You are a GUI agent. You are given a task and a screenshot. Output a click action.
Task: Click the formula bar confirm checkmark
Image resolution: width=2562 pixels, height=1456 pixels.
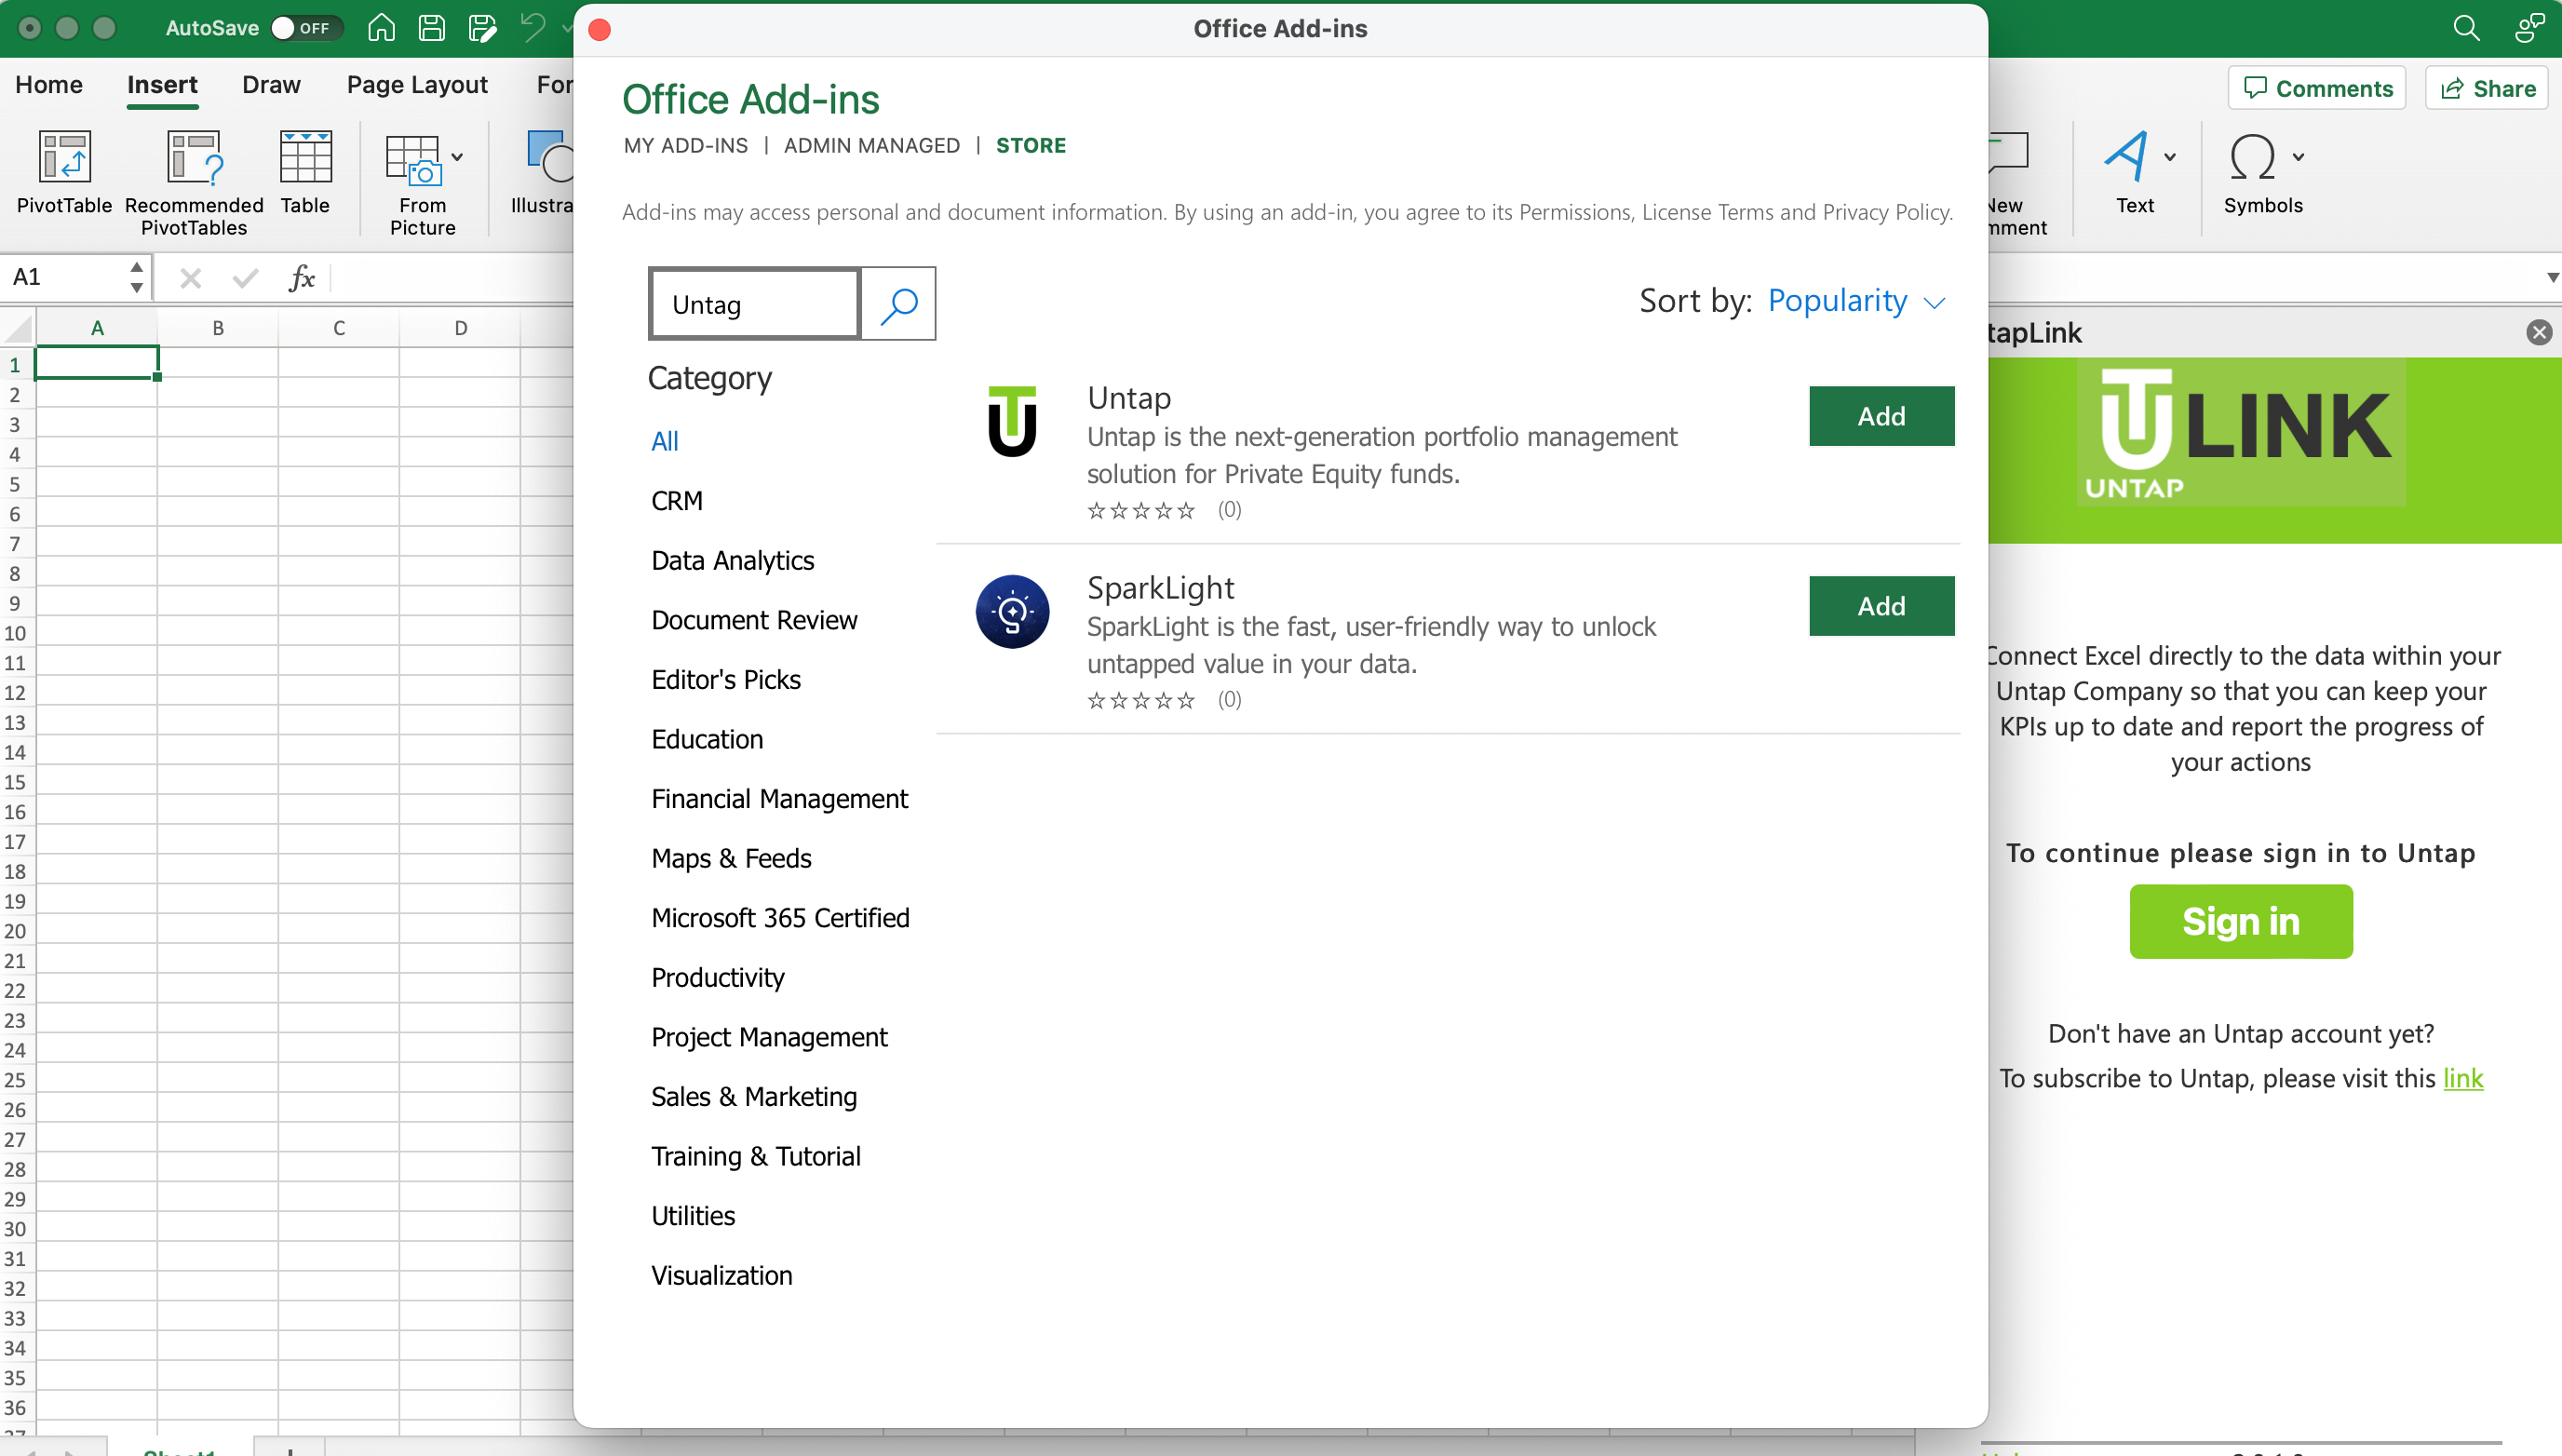245,278
